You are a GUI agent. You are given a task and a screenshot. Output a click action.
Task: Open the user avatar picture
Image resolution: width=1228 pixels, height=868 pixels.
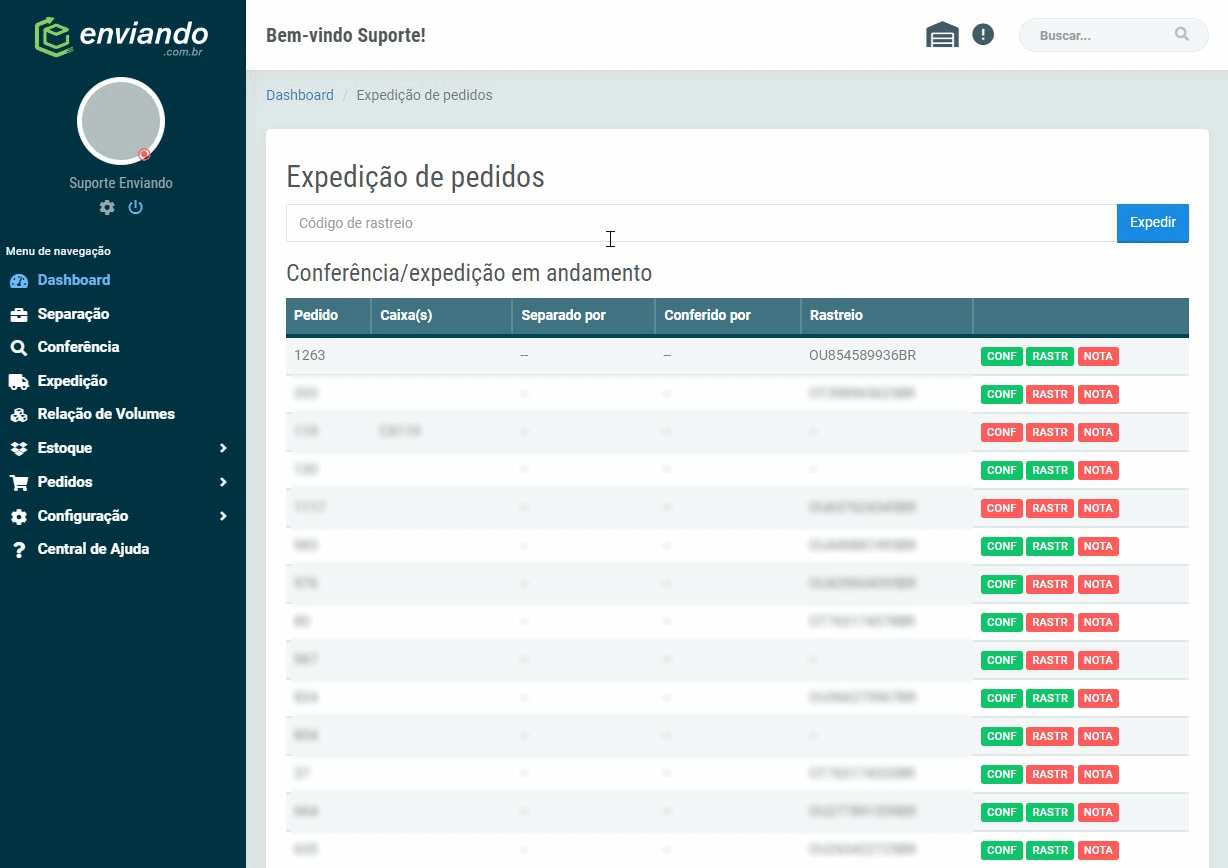(121, 121)
